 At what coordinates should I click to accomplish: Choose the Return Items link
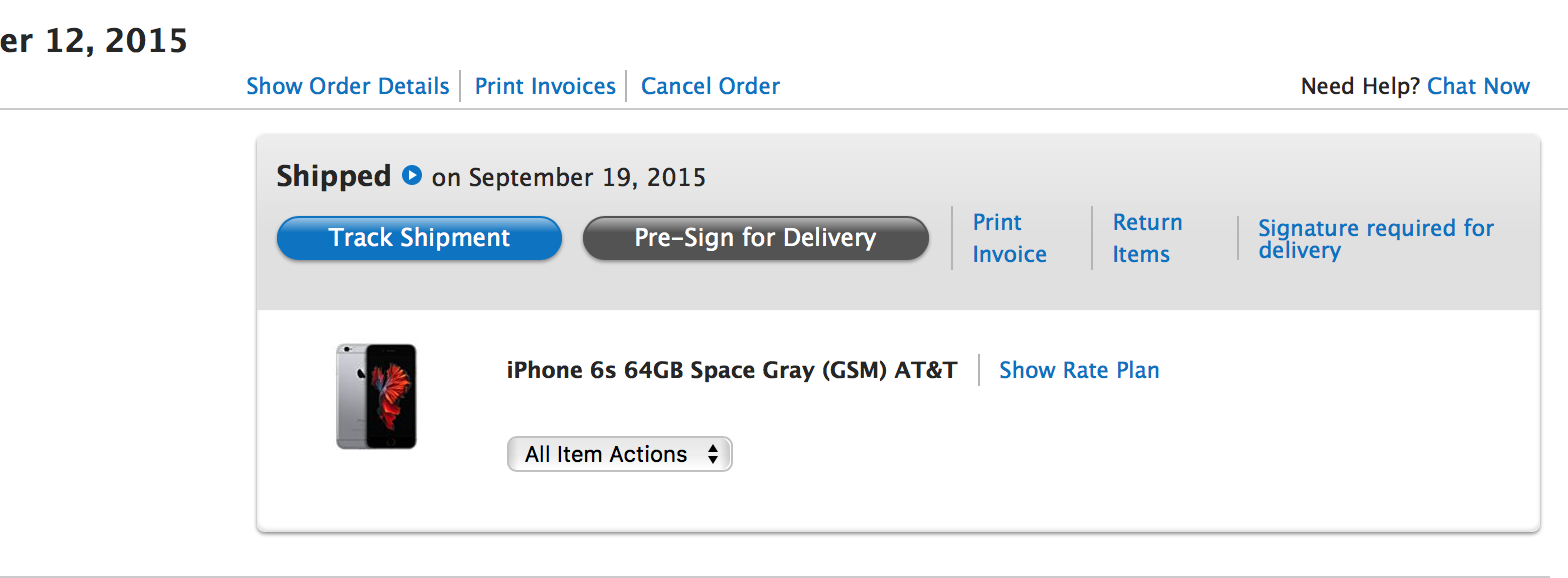[x=1147, y=238]
